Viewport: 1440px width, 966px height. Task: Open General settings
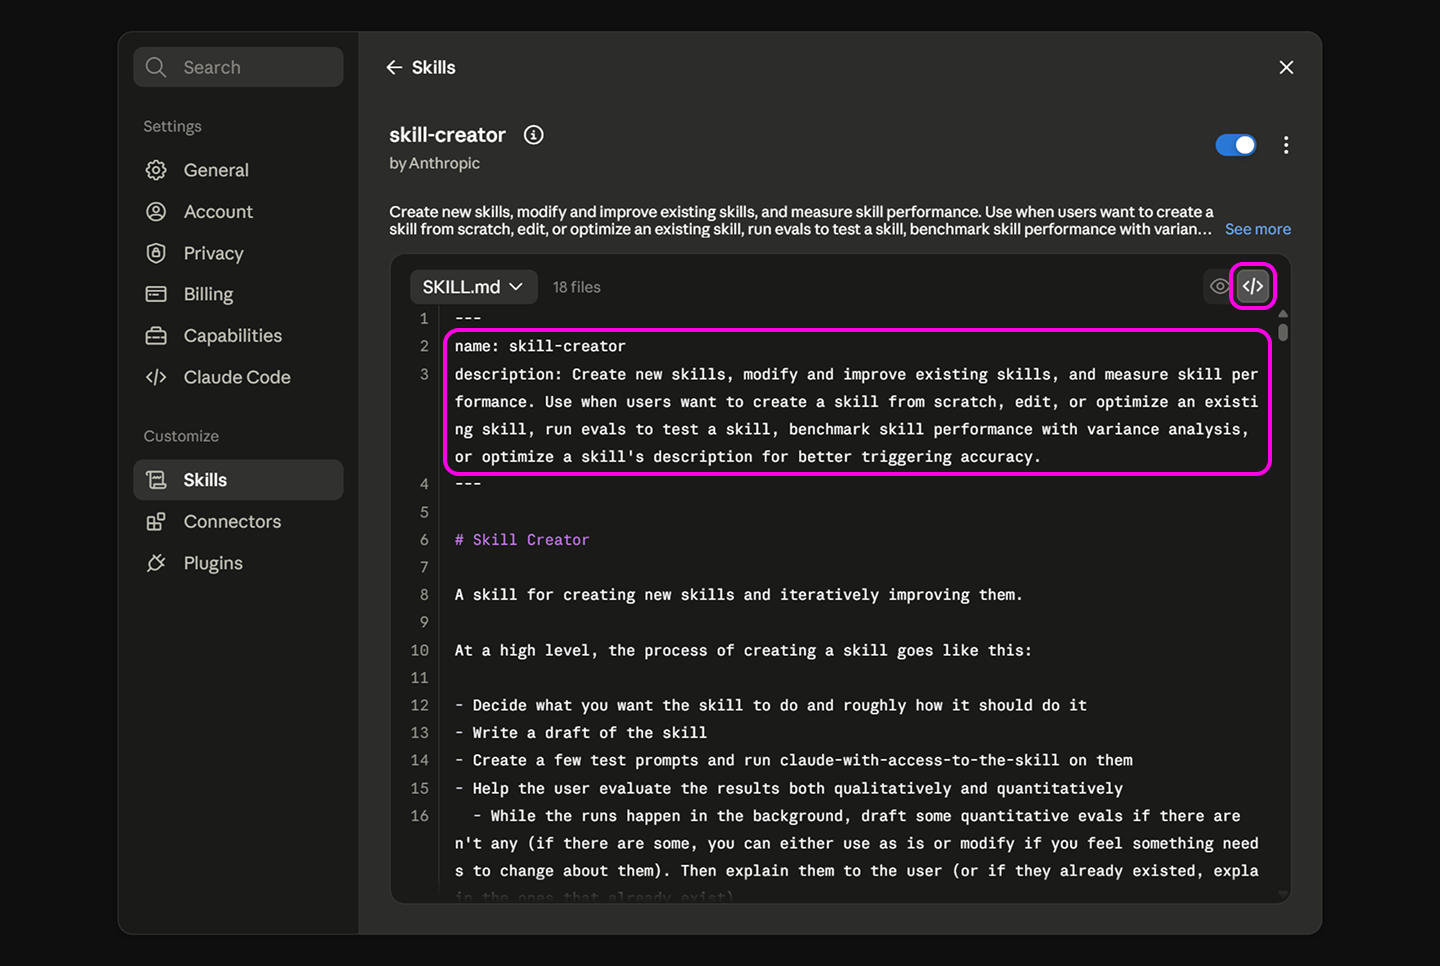238,170
